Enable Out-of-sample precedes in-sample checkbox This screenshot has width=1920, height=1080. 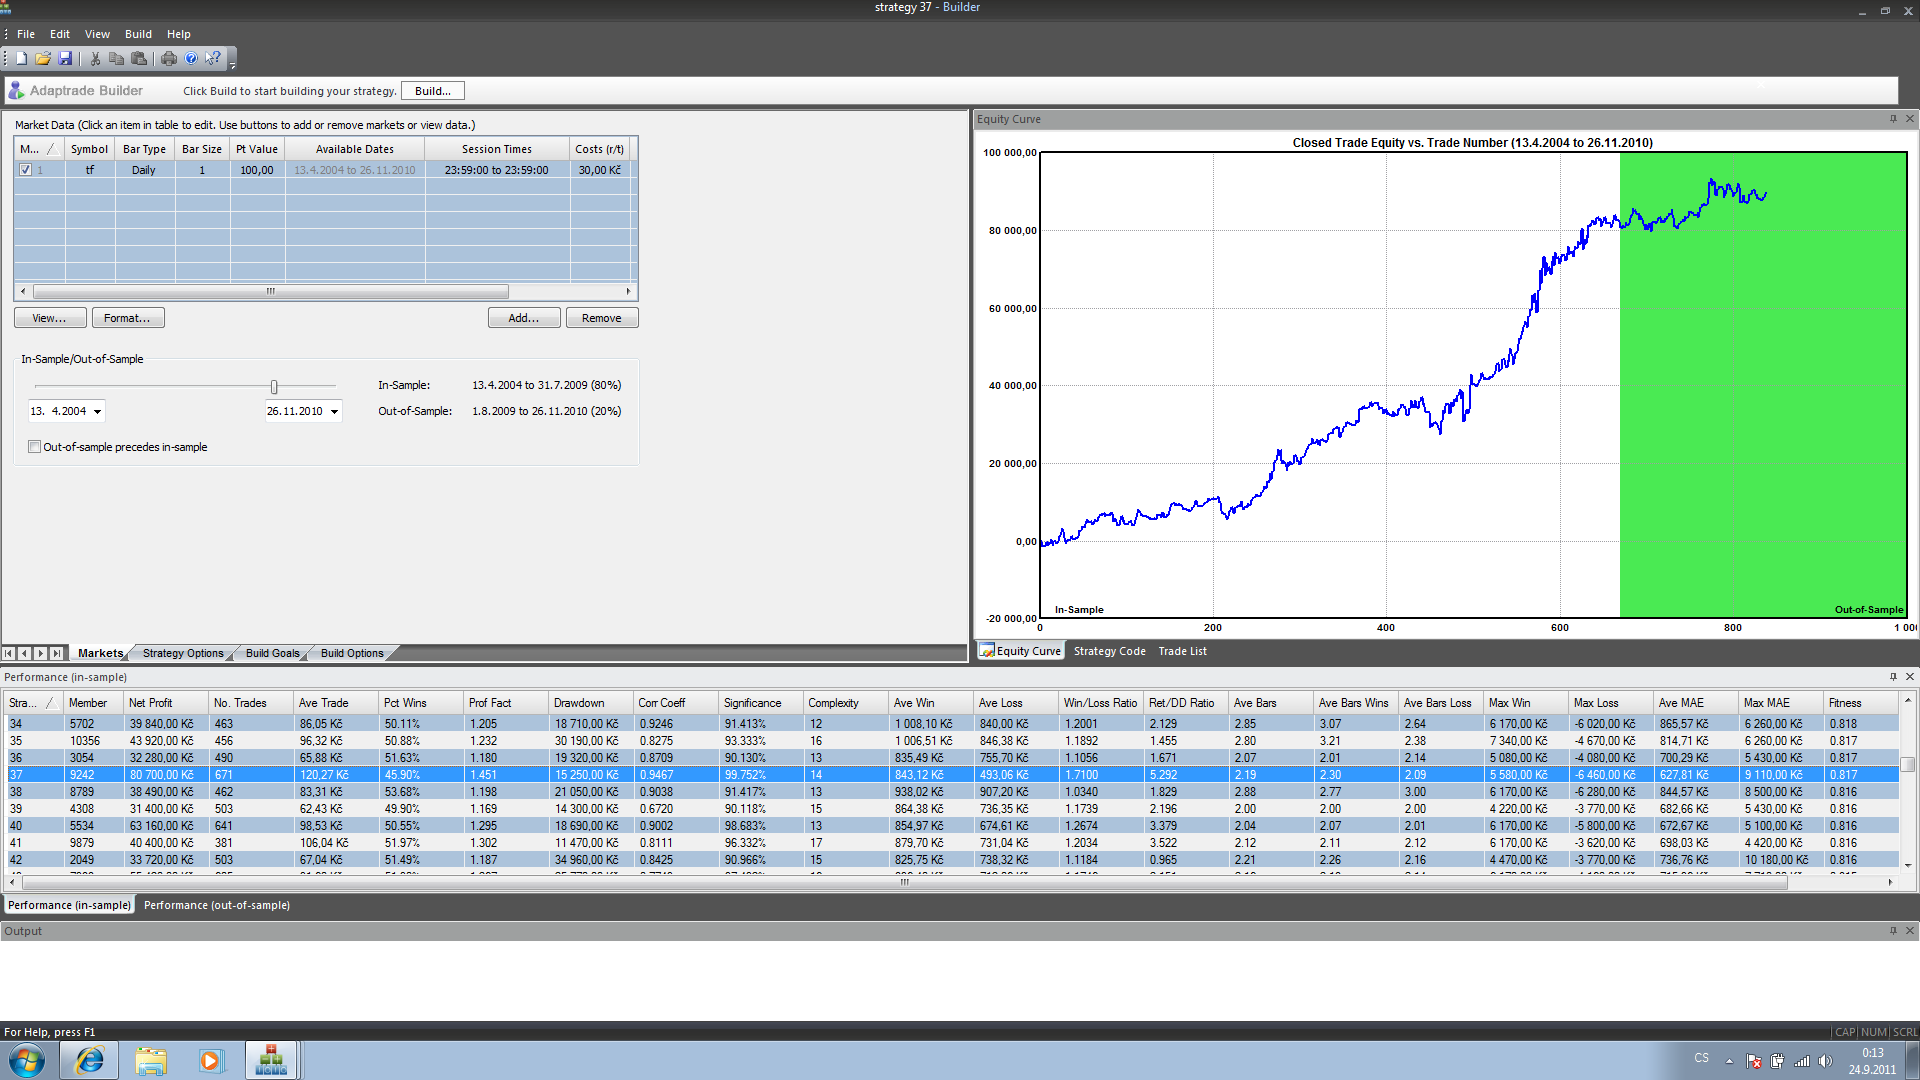[35, 447]
